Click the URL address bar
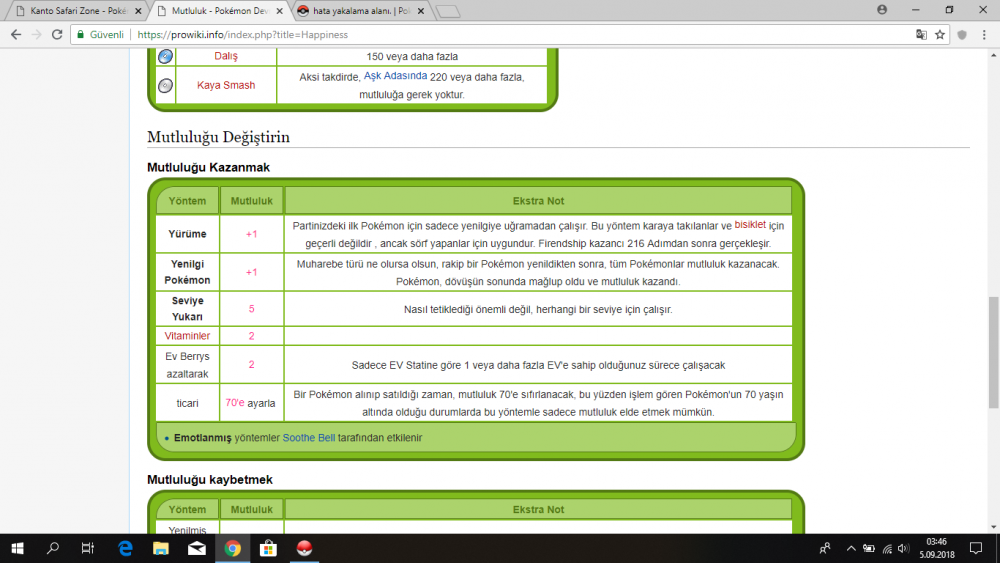 [x=500, y=34]
